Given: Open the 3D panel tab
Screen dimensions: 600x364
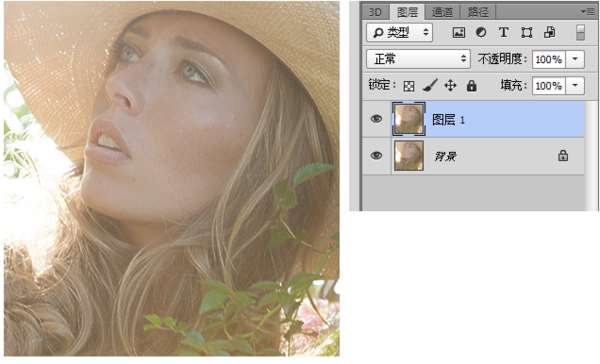Looking at the screenshot, I should tap(375, 12).
